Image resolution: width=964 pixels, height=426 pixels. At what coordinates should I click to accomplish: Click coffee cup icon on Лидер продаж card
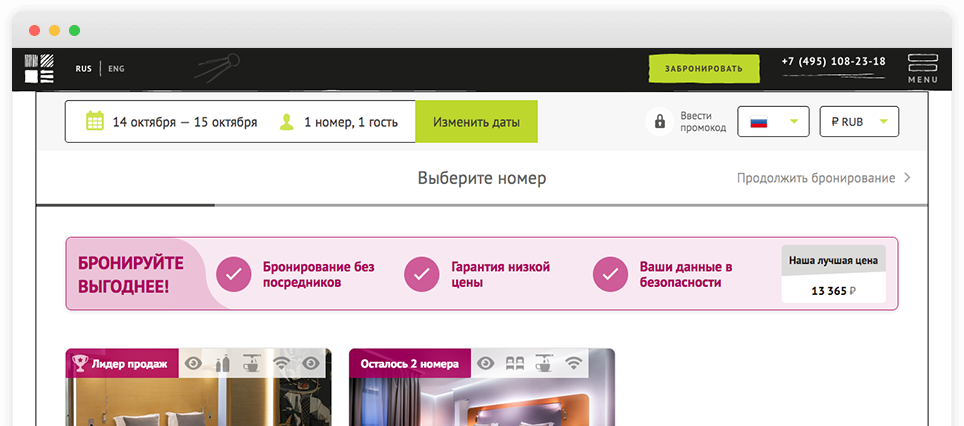click(x=251, y=363)
